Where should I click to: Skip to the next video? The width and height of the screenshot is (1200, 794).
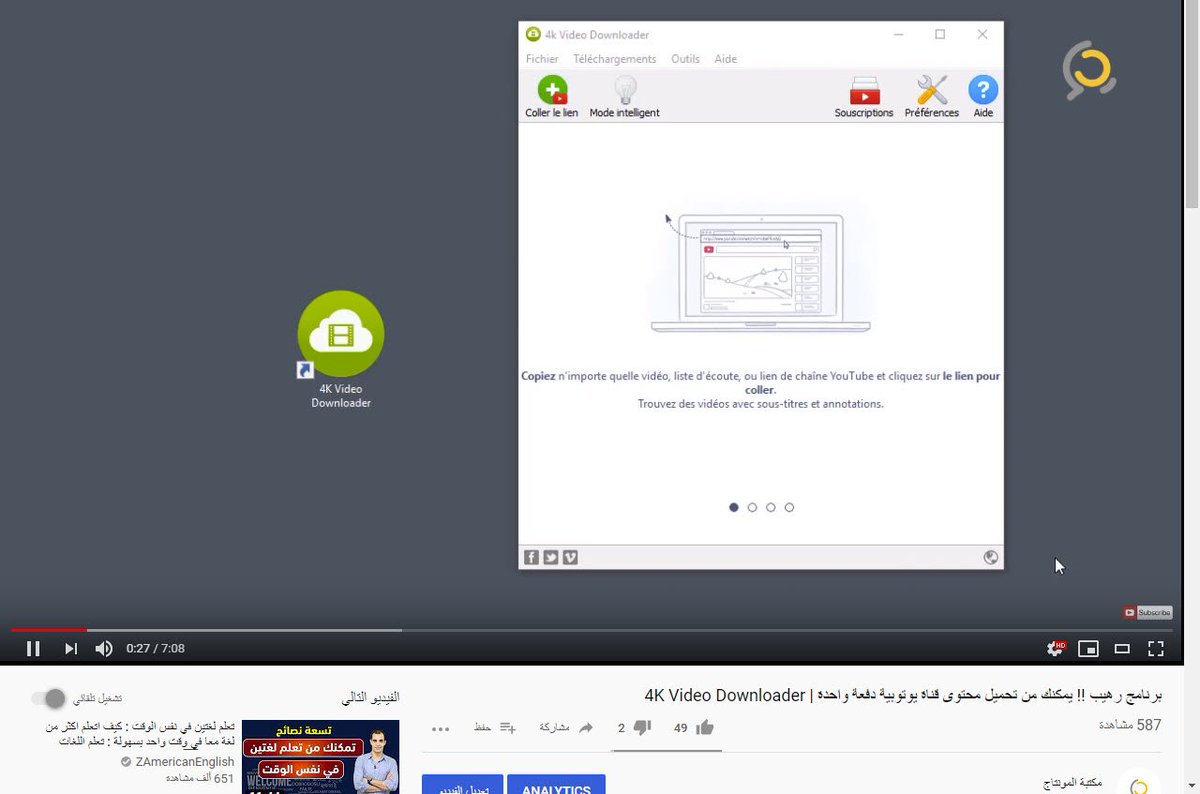tap(70, 648)
